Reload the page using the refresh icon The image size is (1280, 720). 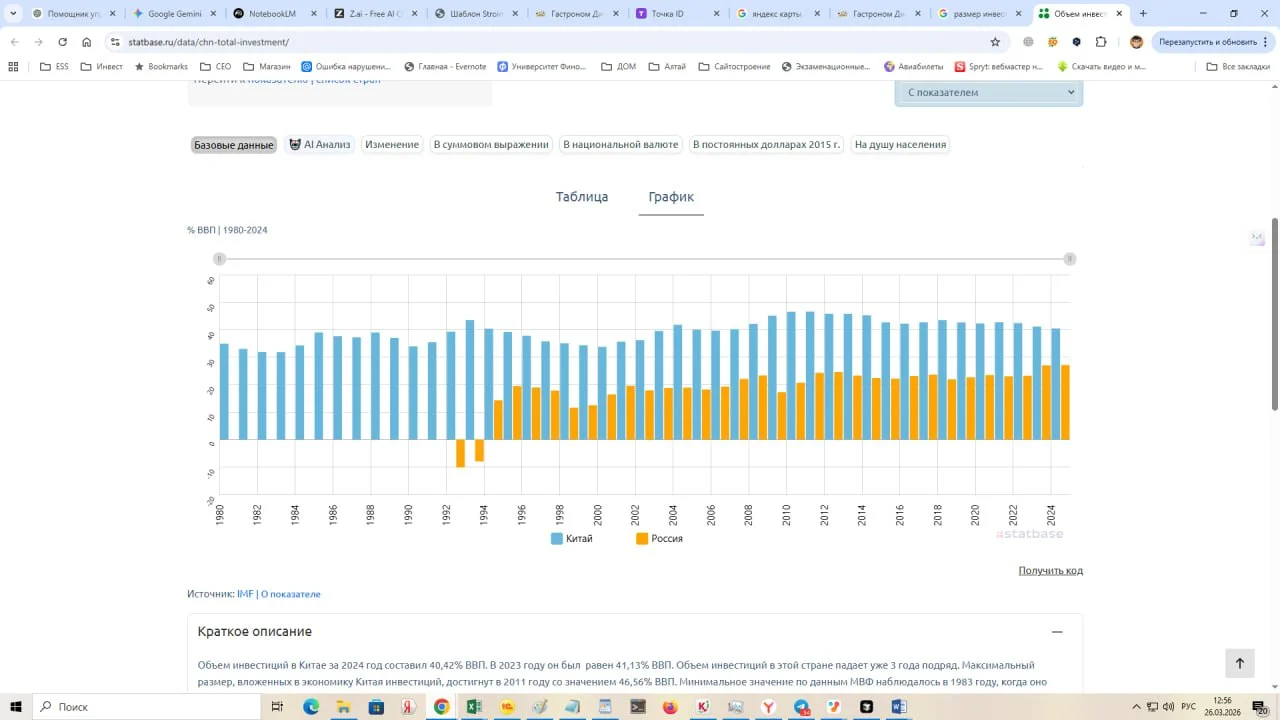62,42
